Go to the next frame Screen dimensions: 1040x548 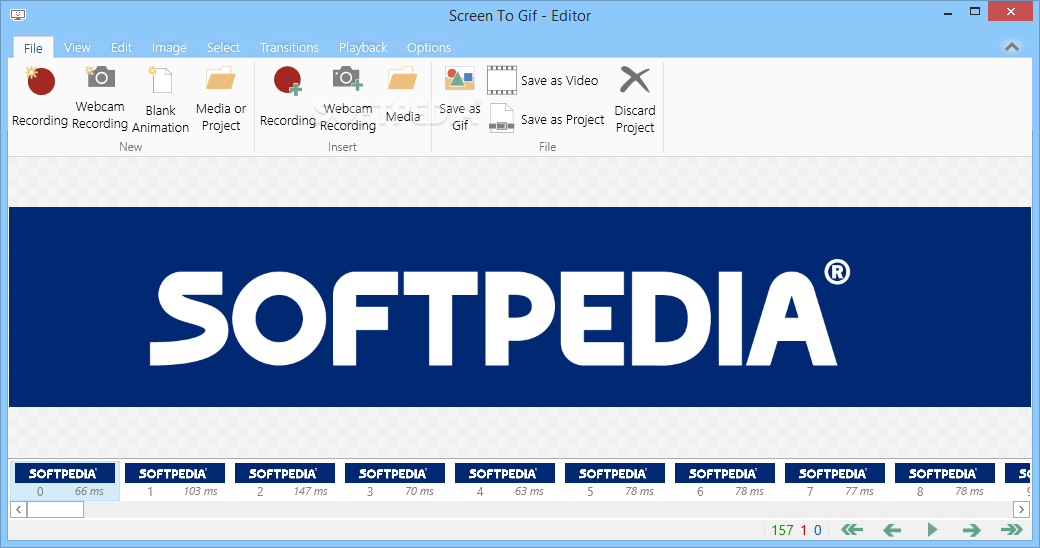click(972, 529)
